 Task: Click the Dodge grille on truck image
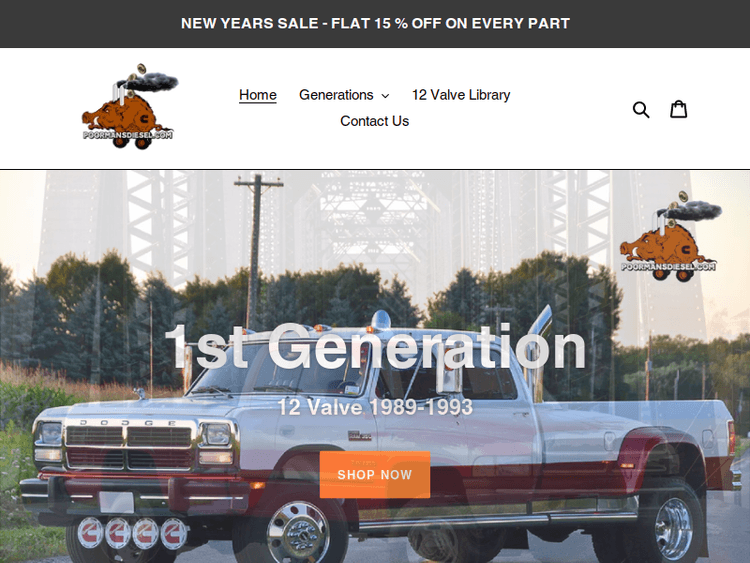pos(129,447)
